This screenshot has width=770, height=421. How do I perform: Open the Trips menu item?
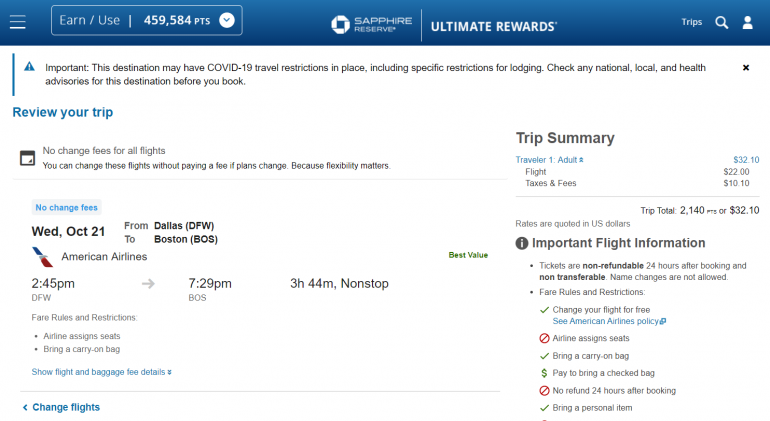pos(691,22)
